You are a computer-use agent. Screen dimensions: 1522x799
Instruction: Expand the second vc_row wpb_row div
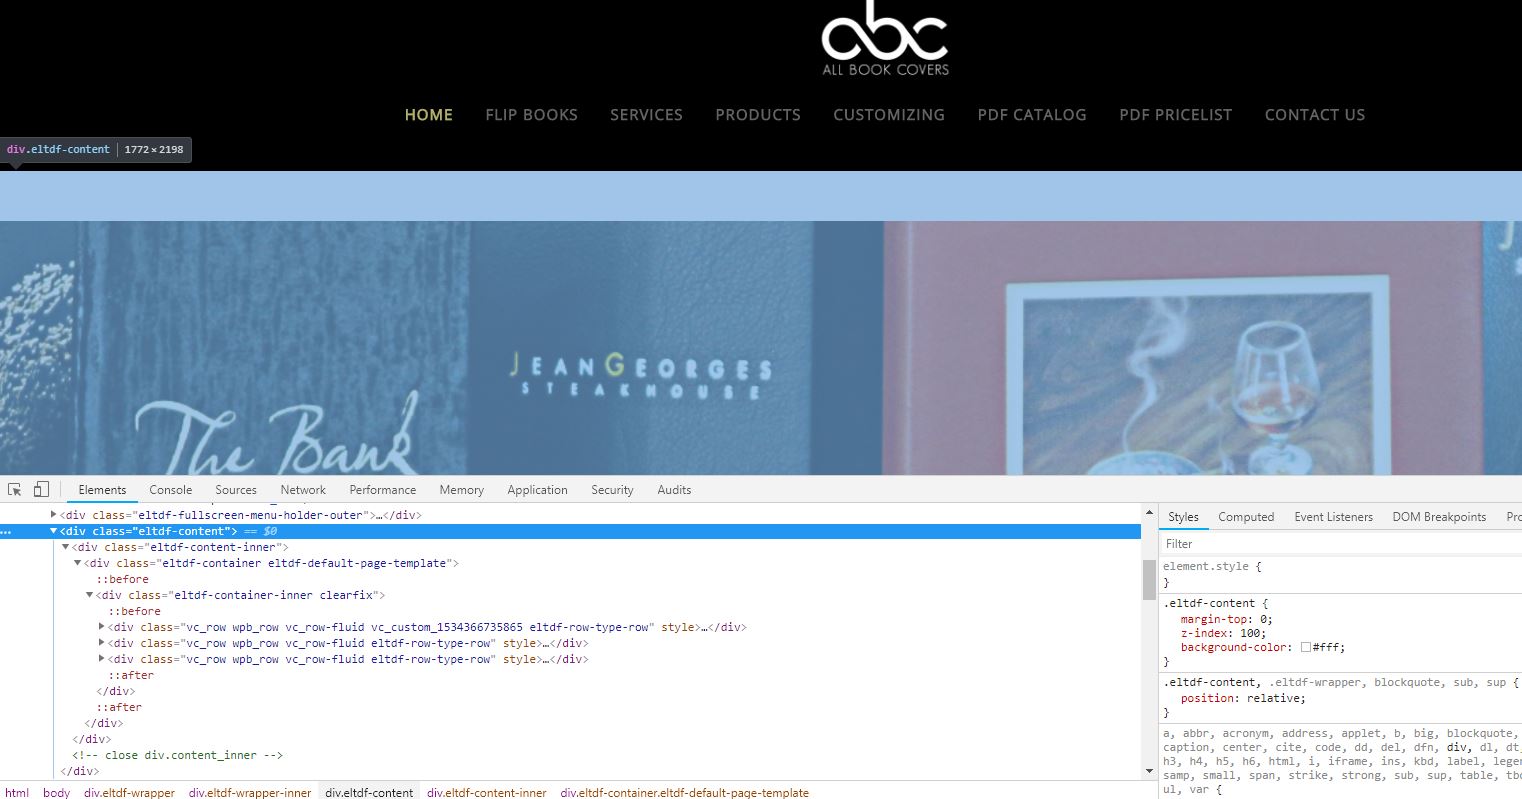[102, 643]
